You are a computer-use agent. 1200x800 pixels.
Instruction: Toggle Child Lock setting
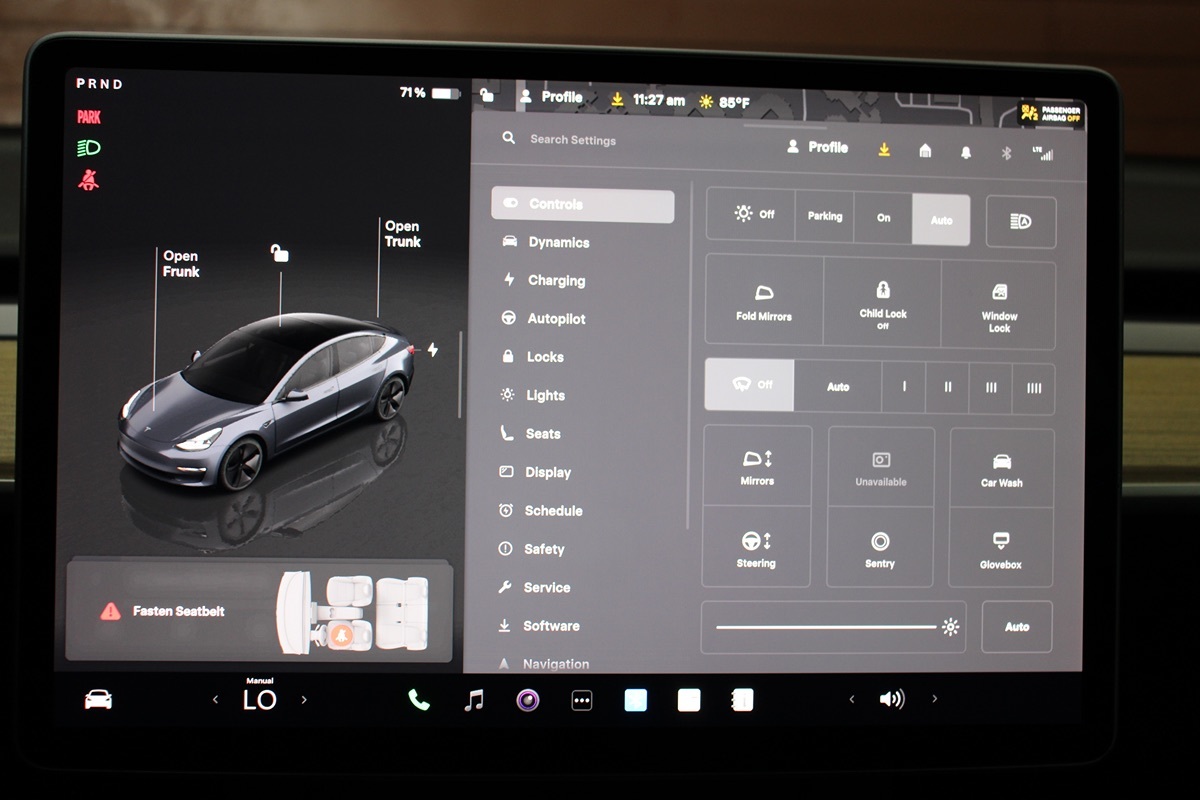click(883, 301)
